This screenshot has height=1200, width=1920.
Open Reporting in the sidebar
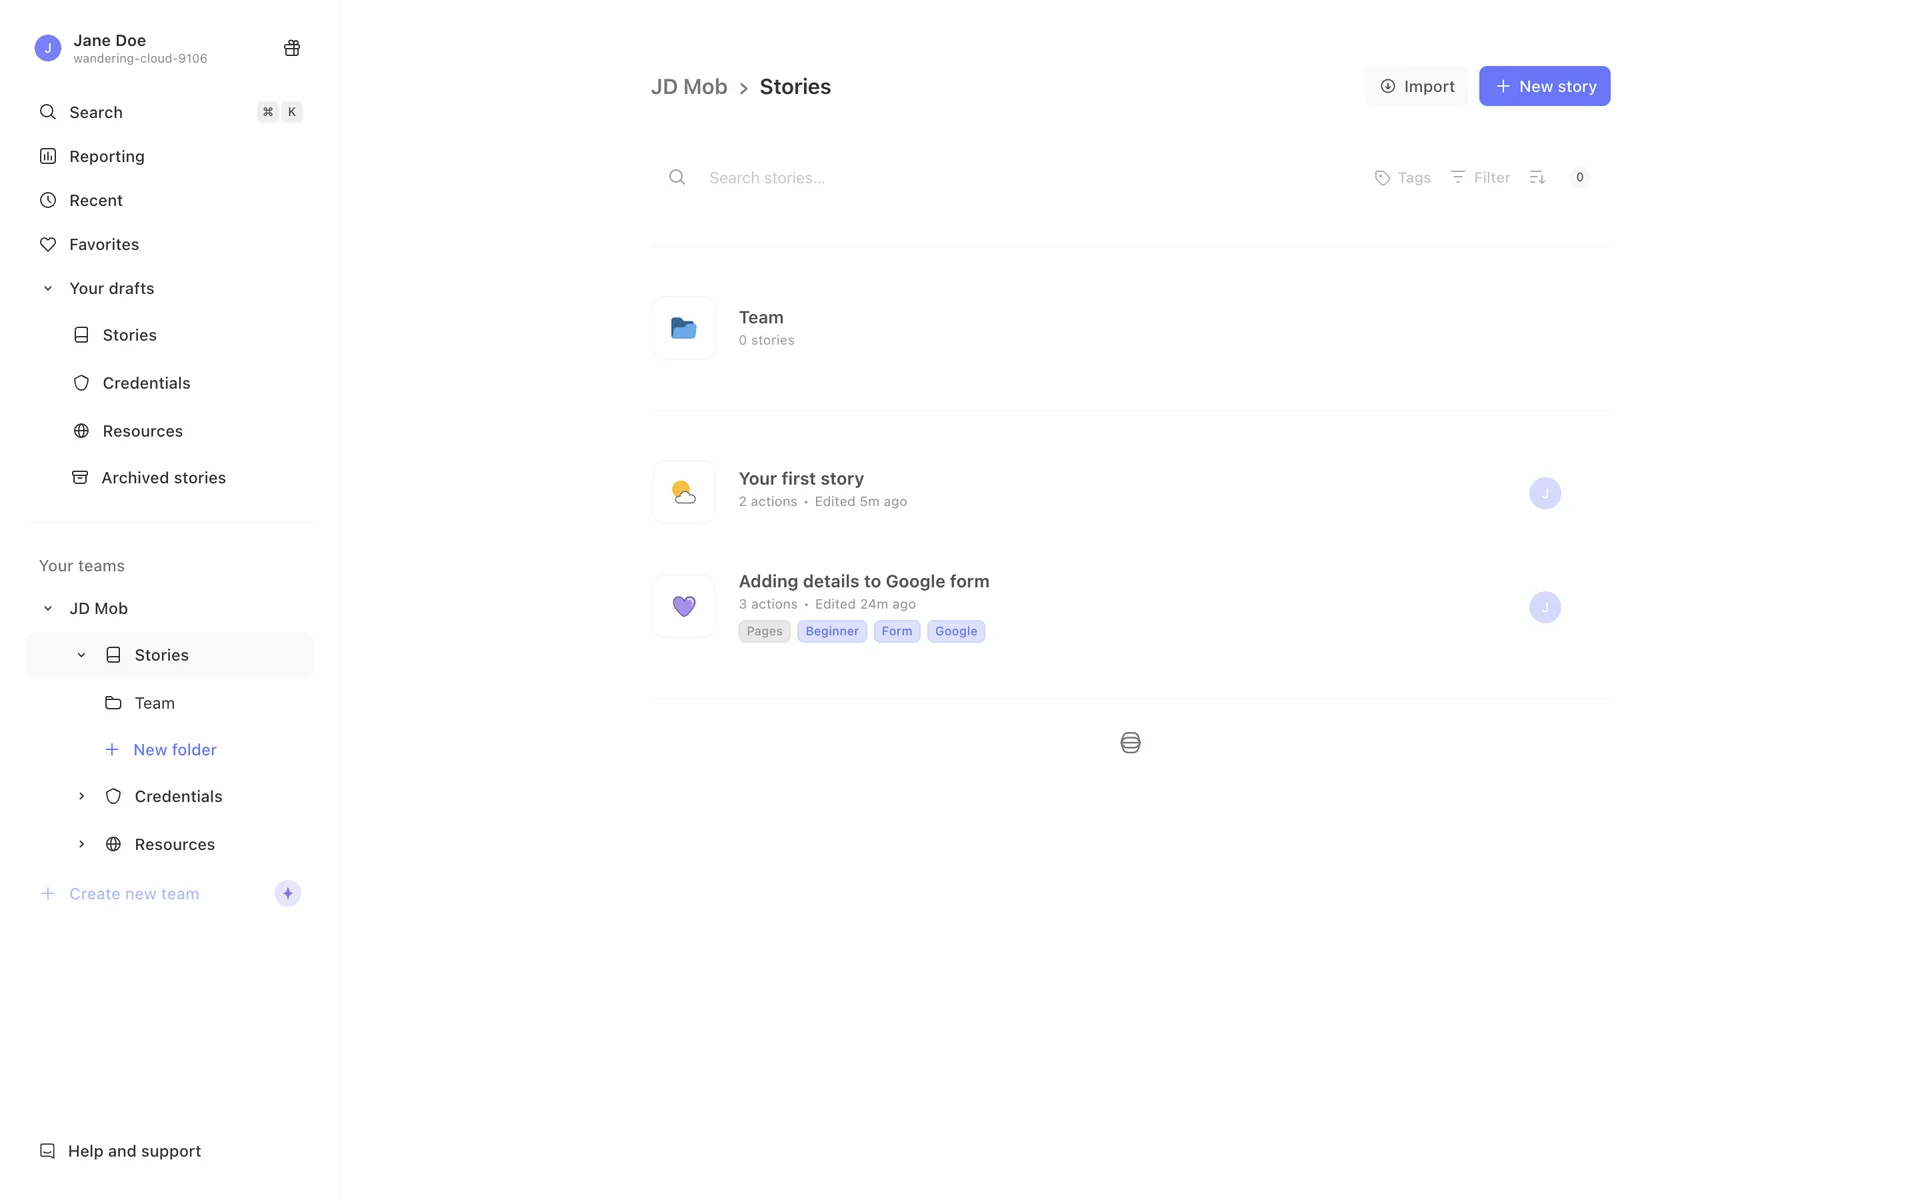106,156
